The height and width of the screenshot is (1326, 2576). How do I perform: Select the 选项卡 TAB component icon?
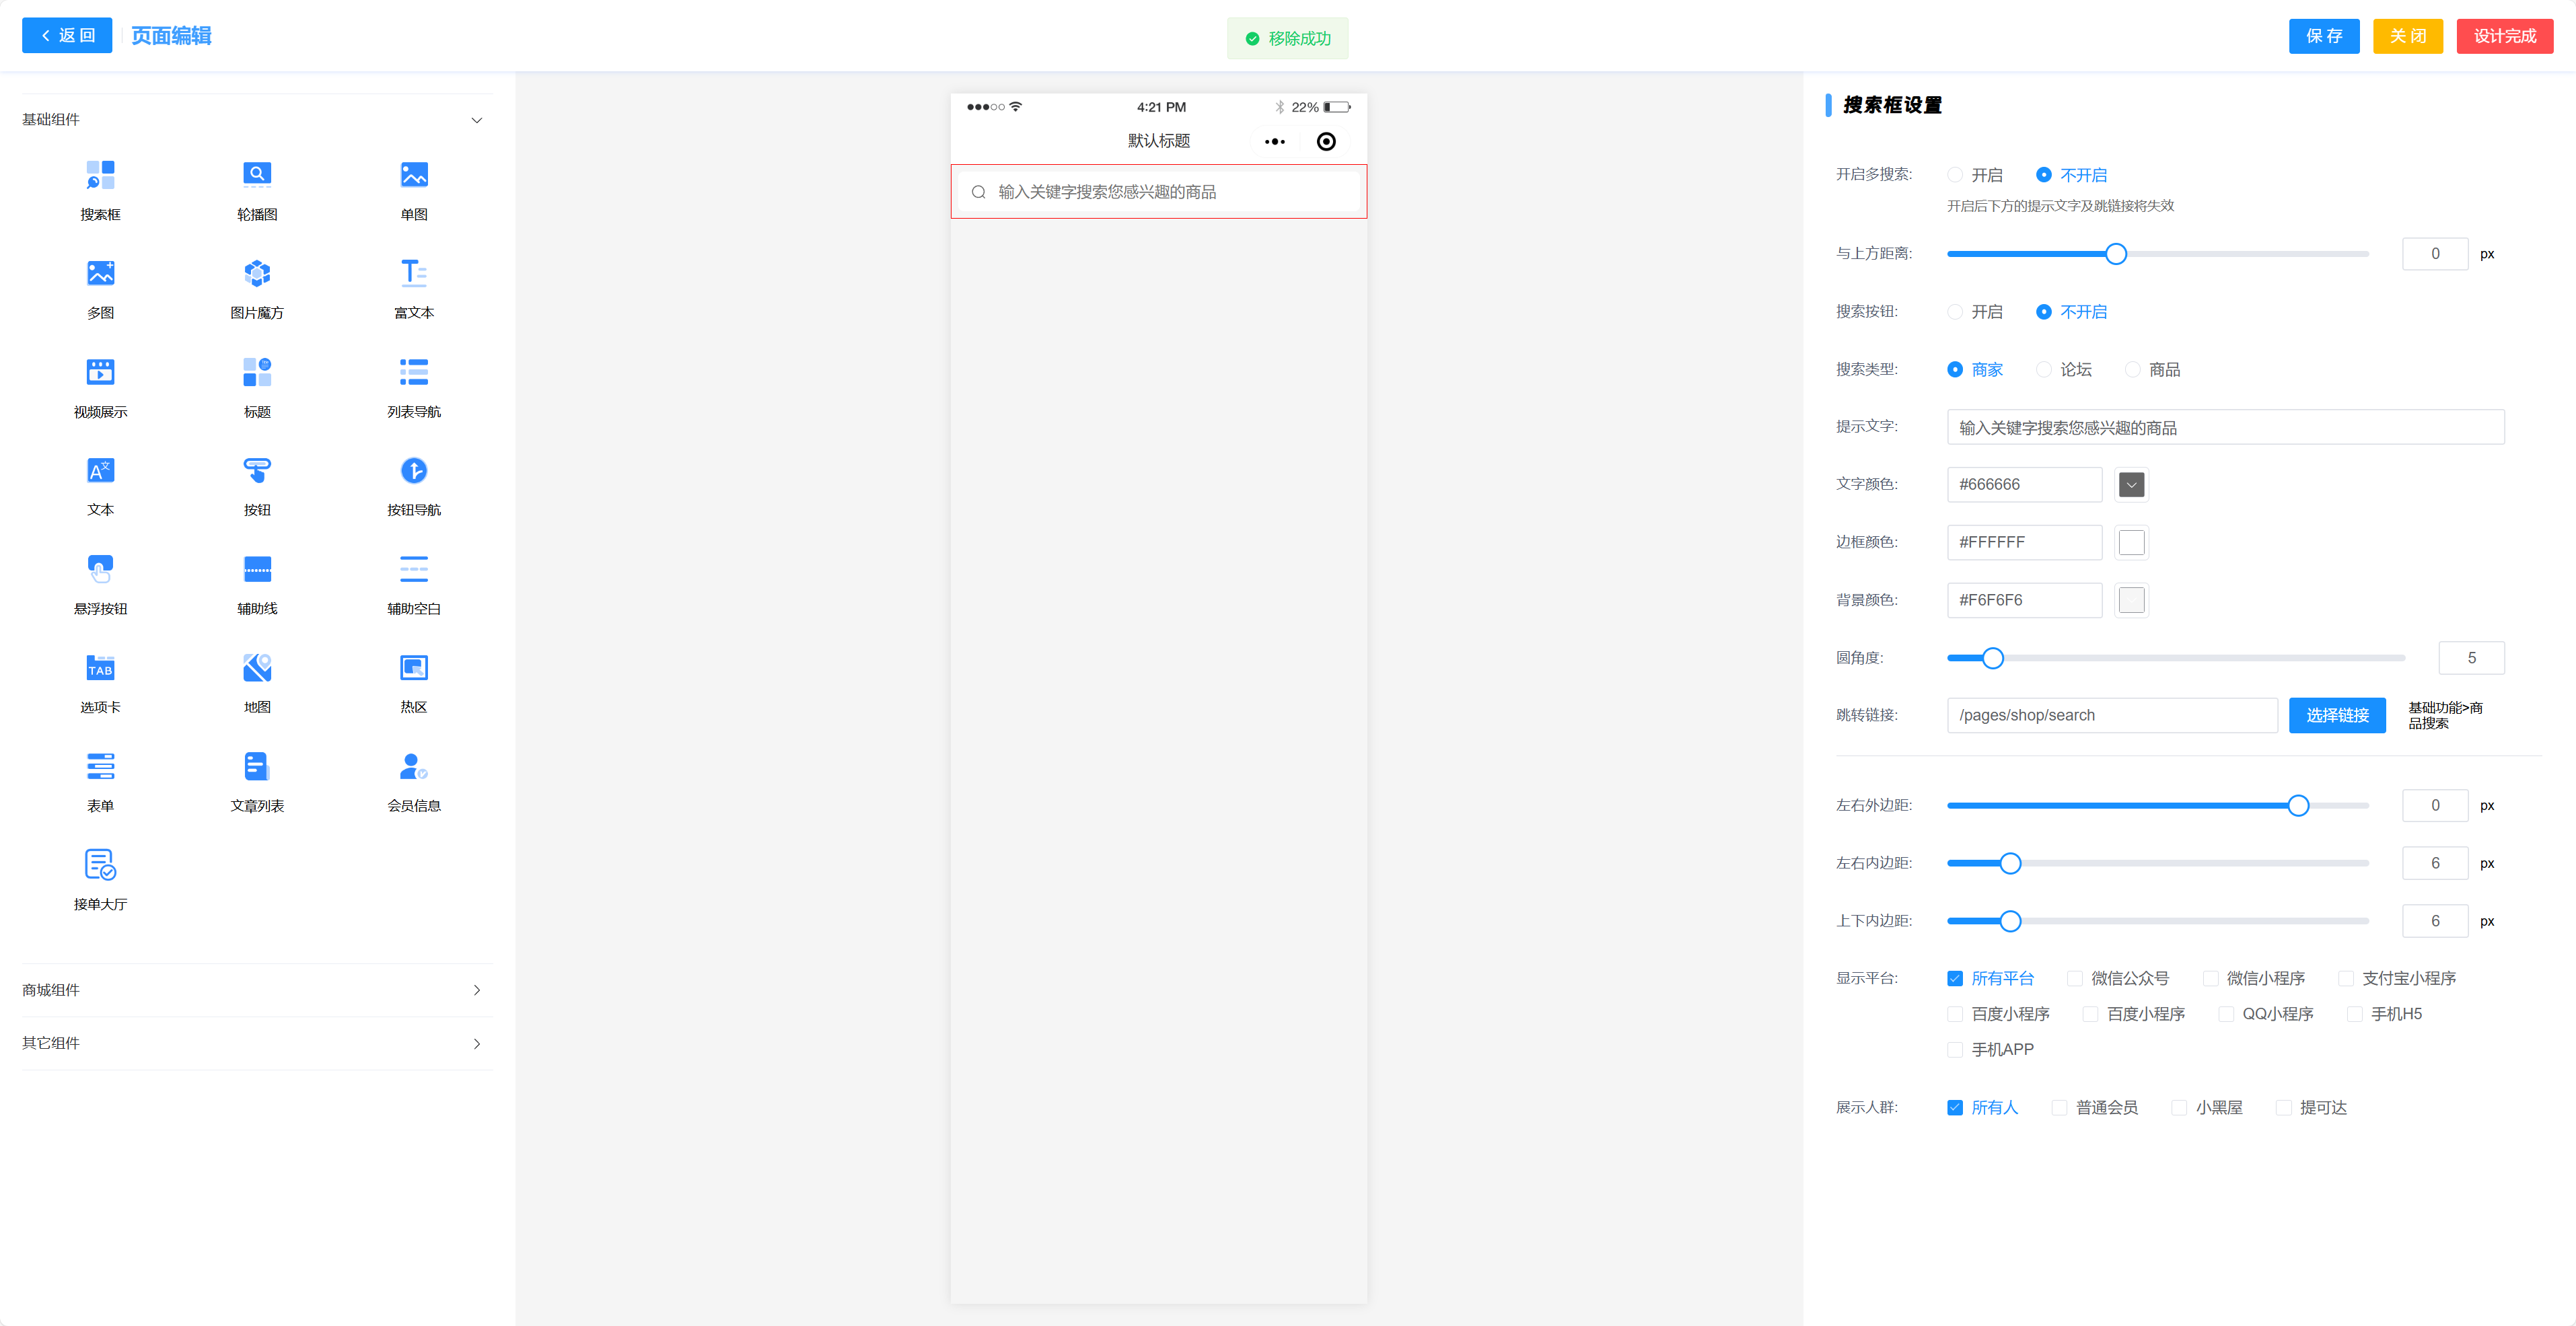[x=100, y=668]
